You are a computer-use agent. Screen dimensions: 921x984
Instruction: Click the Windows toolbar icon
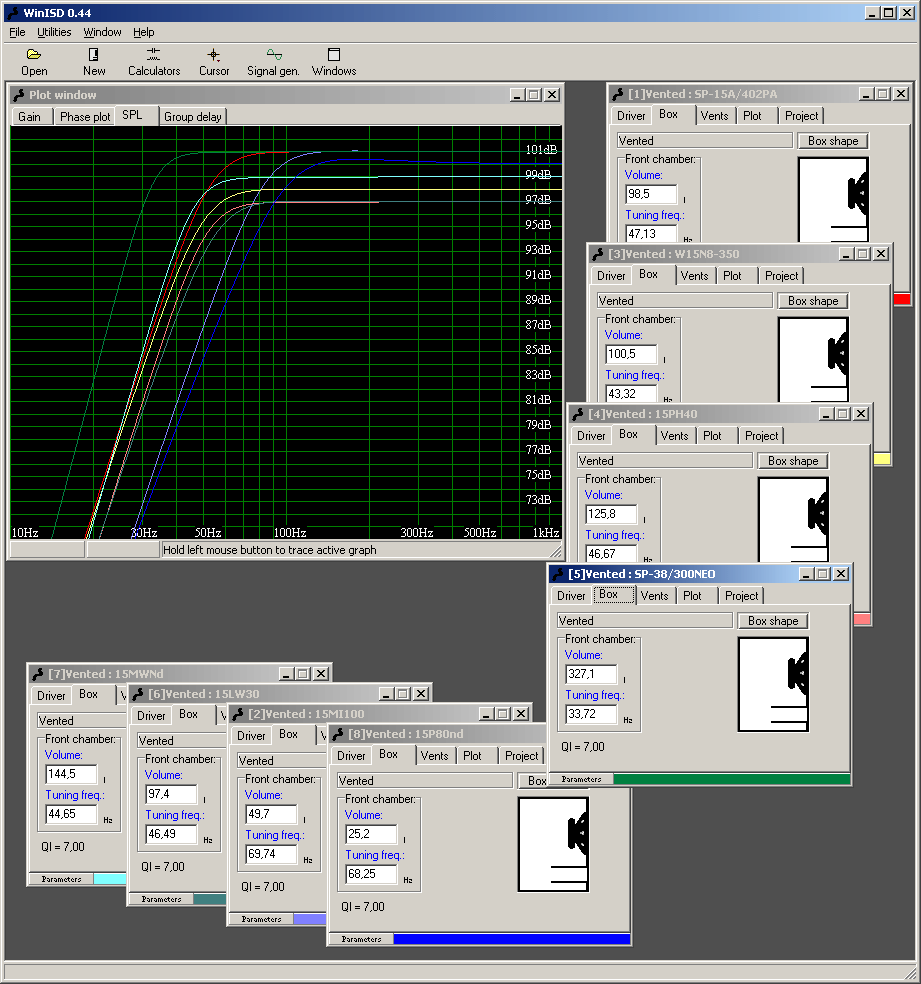tap(334, 56)
